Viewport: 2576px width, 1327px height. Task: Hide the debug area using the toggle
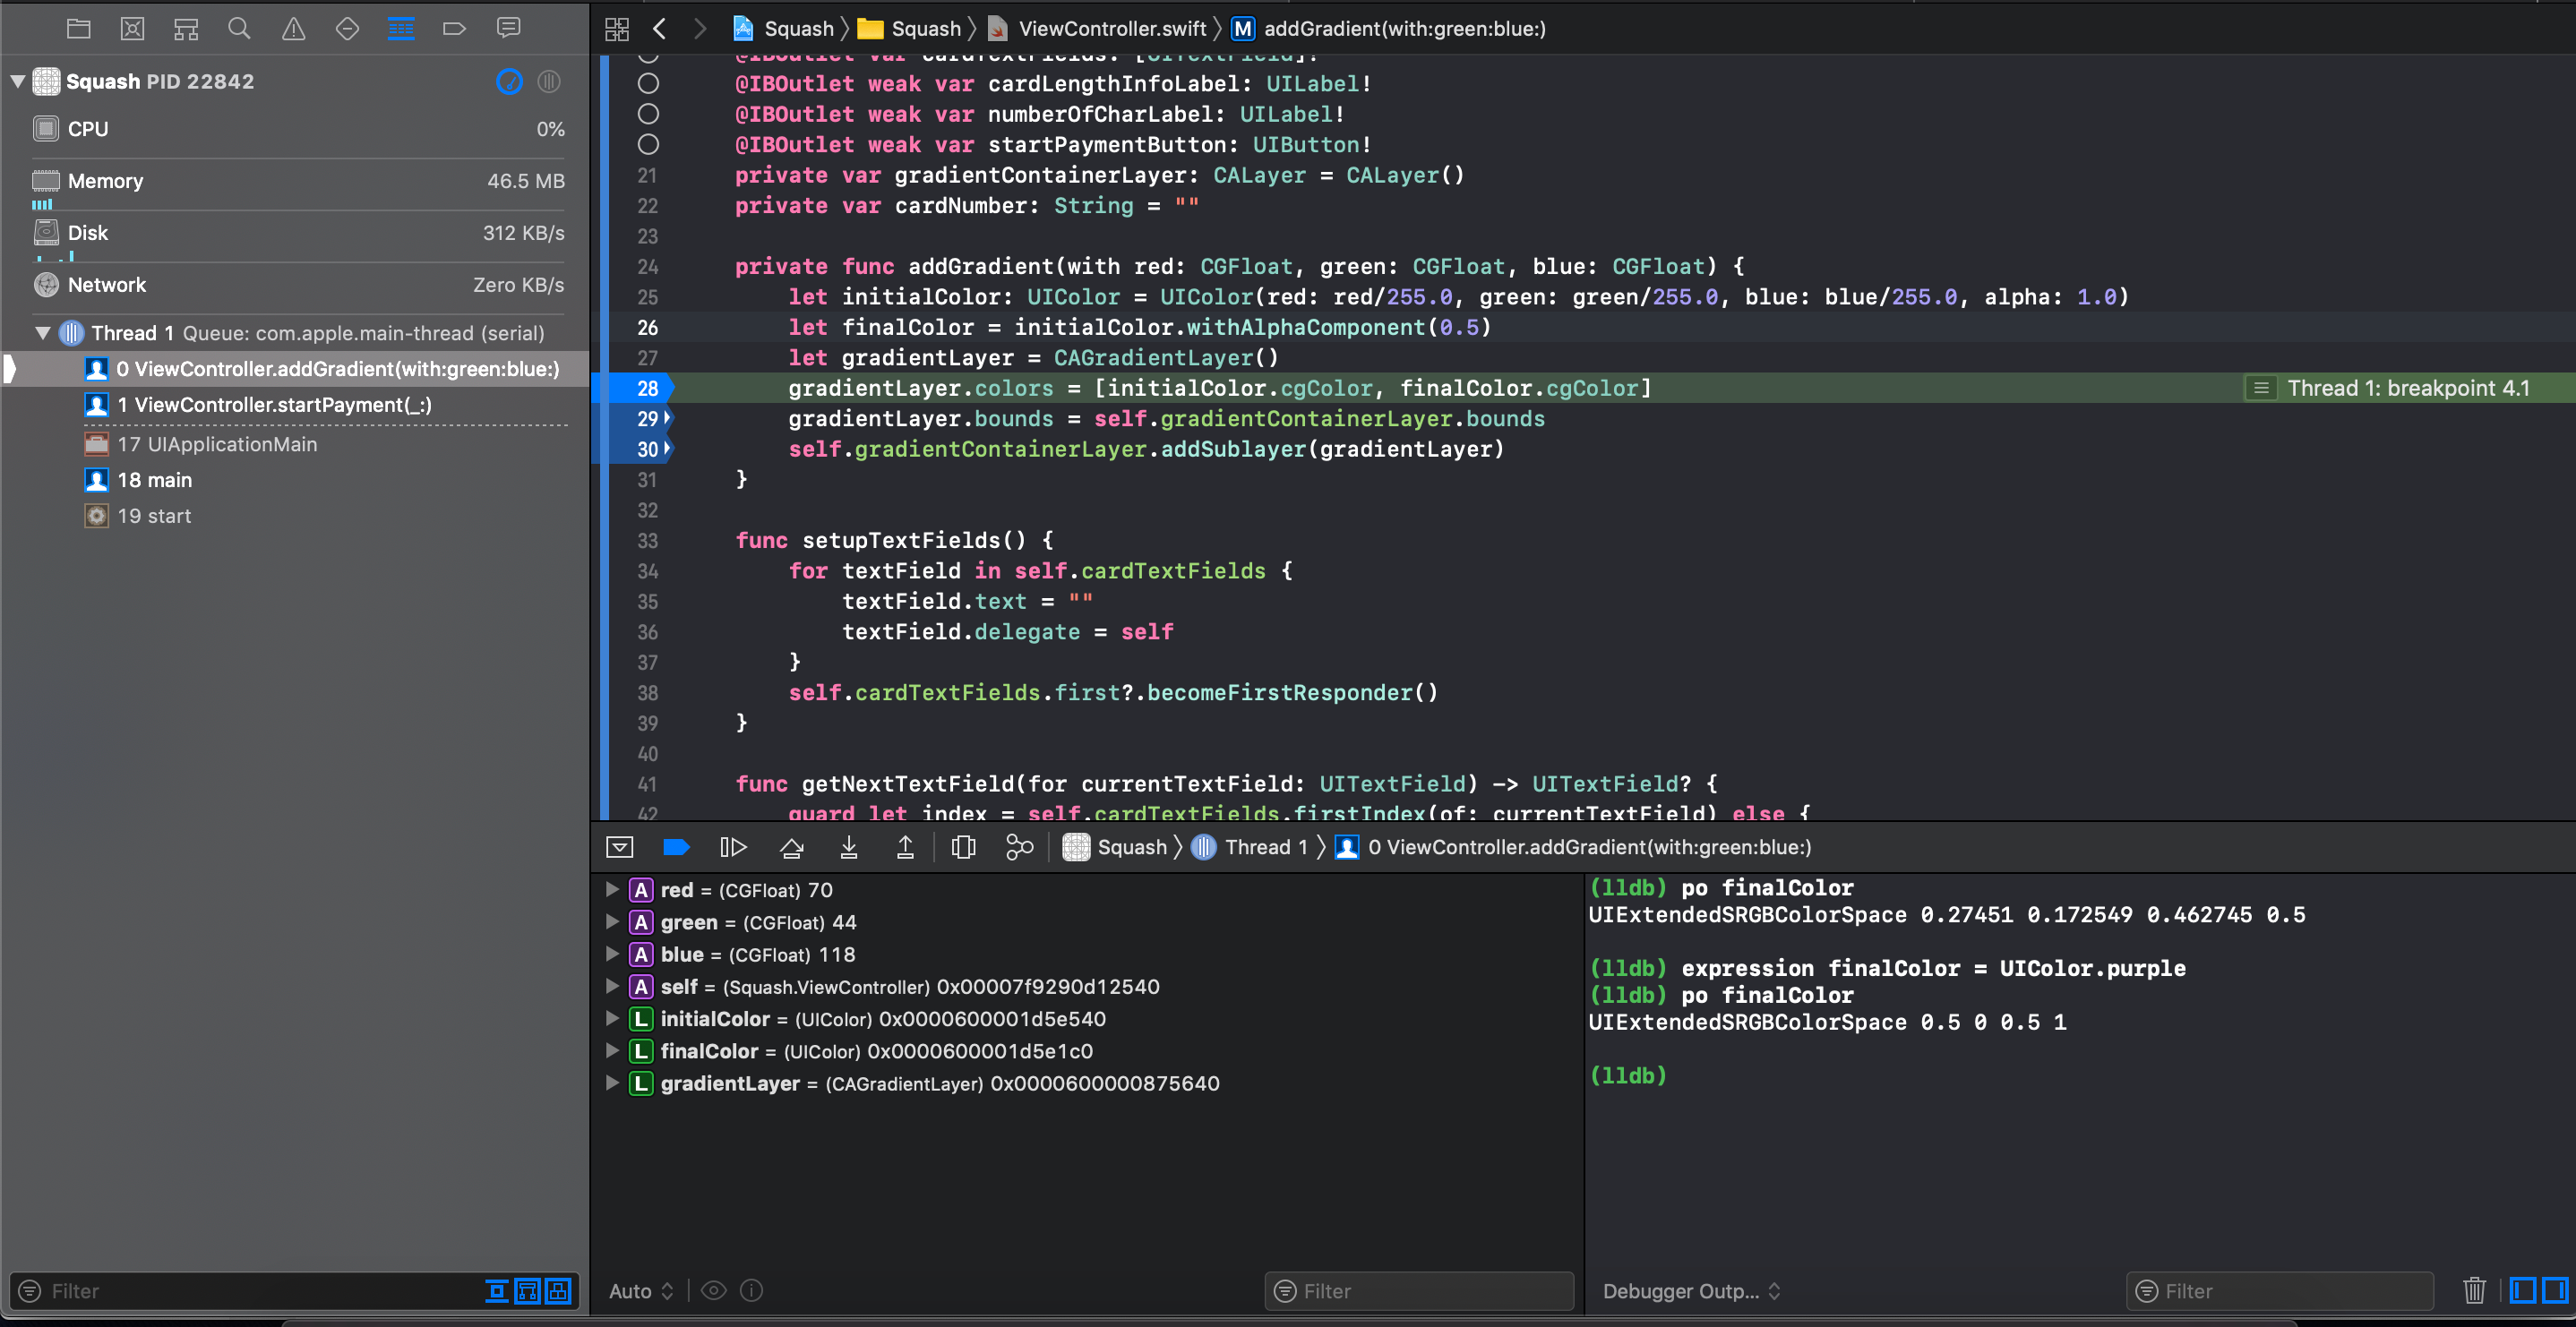pyautogui.click(x=620, y=847)
